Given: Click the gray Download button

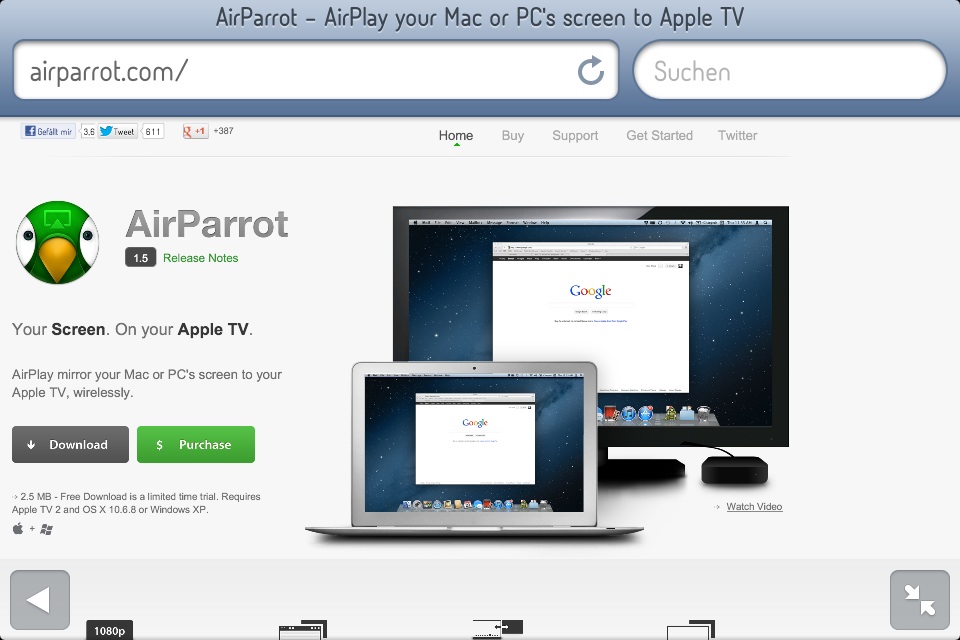Looking at the screenshot, I should (70, 445).
